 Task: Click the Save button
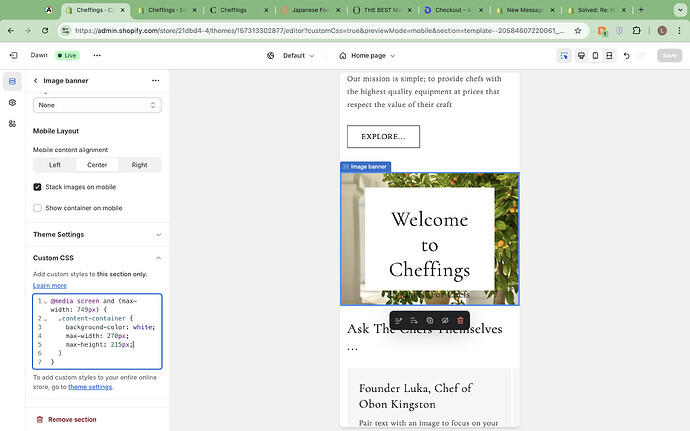pos(669,55)
